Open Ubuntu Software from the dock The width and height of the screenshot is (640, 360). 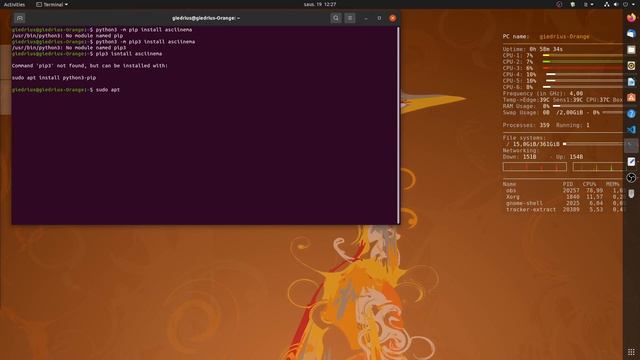pyautogui.click(x=631, y=98)
